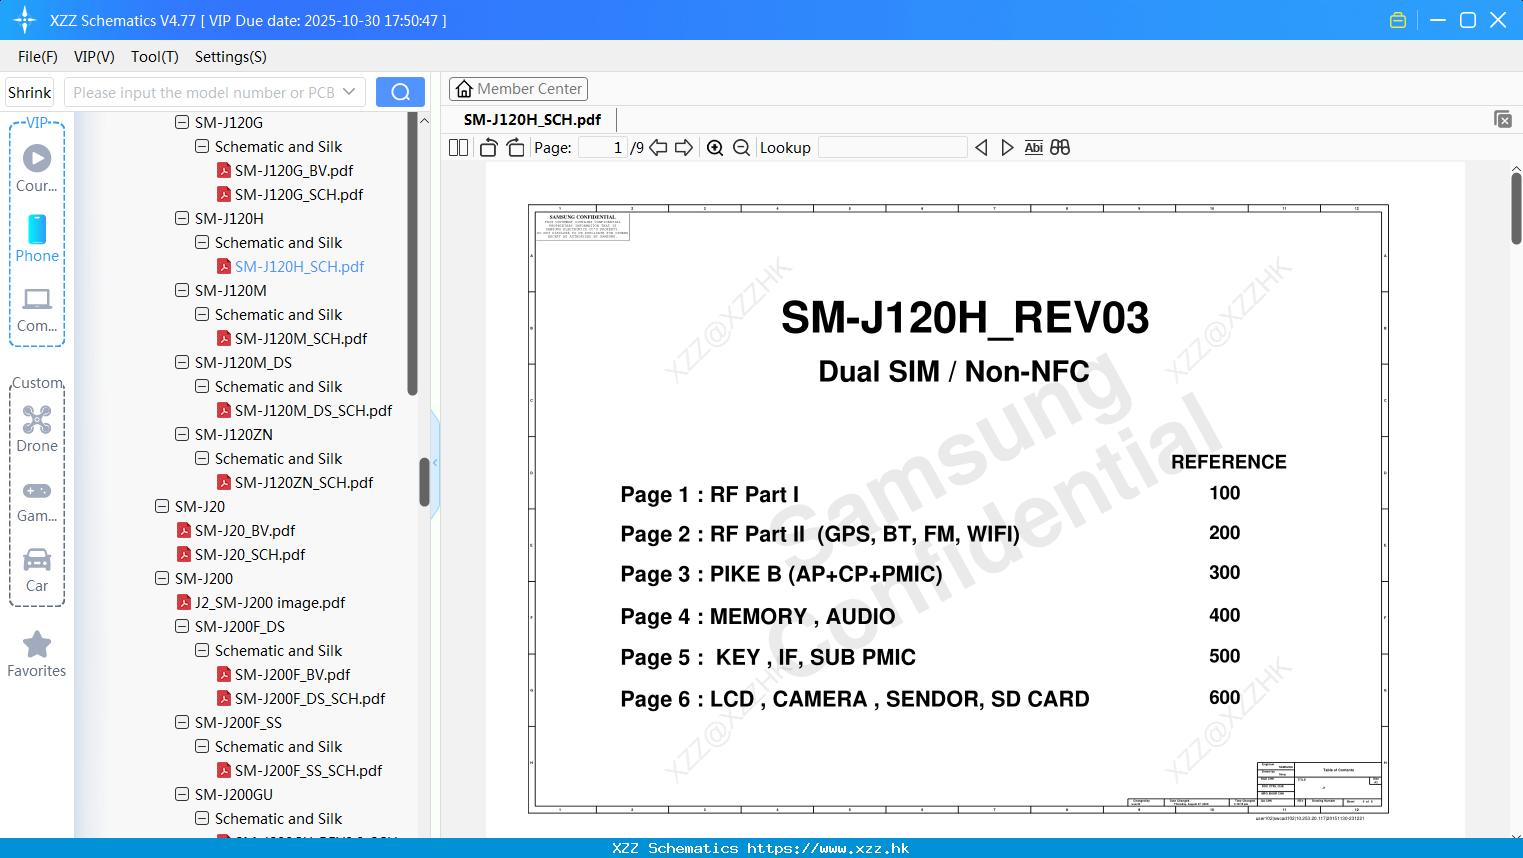Open SM-J120G_BV.pdf file
This screenshot has height=858, width=1523.
(294, 170)
